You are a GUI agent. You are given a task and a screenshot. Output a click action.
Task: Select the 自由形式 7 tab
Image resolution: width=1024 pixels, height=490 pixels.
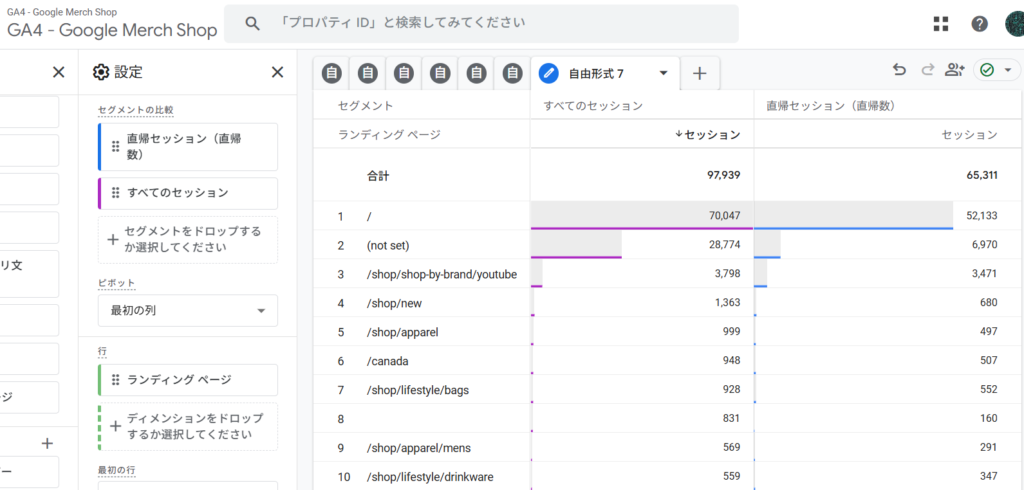(x=596, y=73)
